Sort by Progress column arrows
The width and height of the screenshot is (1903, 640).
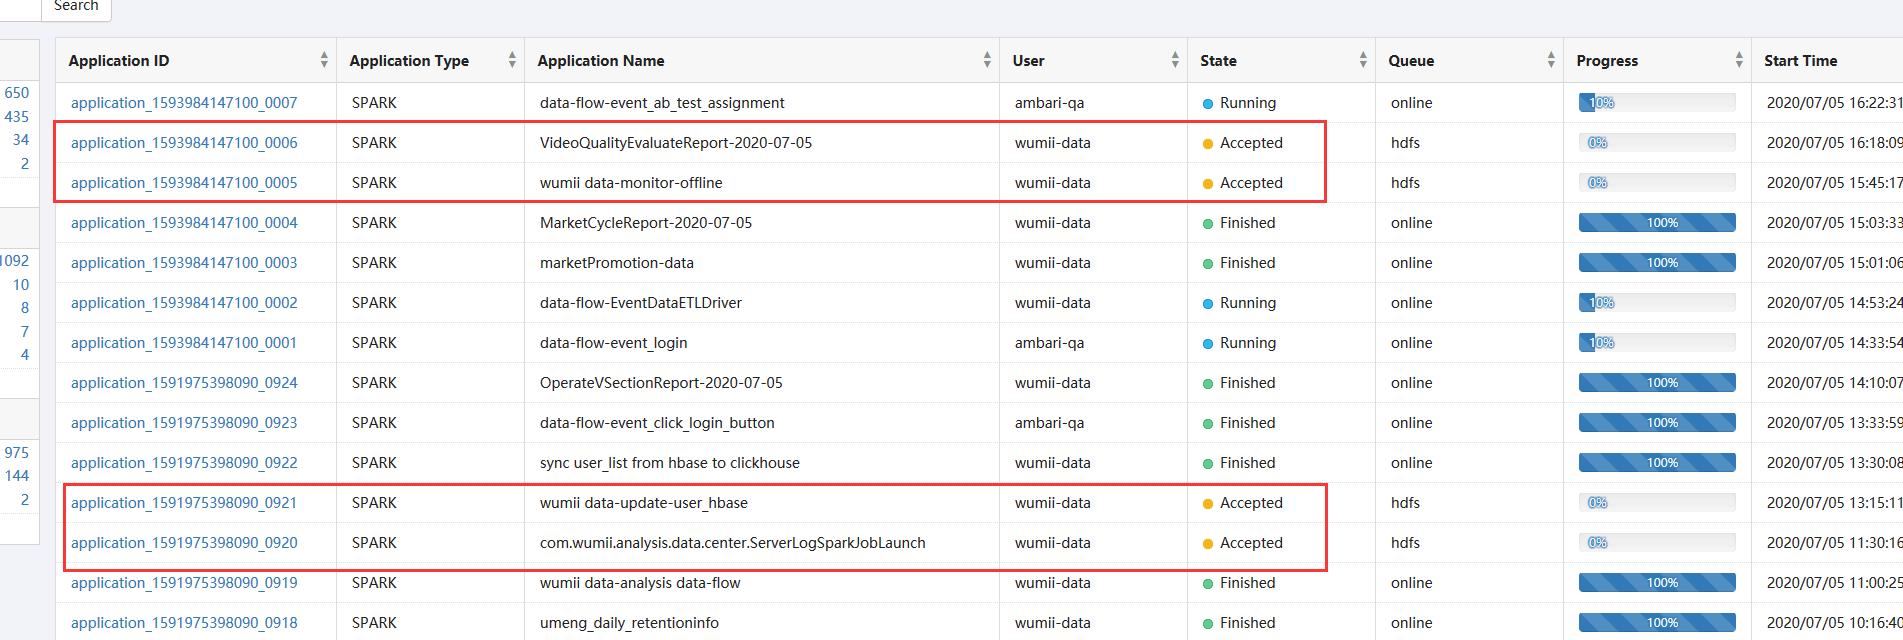tap(1739, 61)
